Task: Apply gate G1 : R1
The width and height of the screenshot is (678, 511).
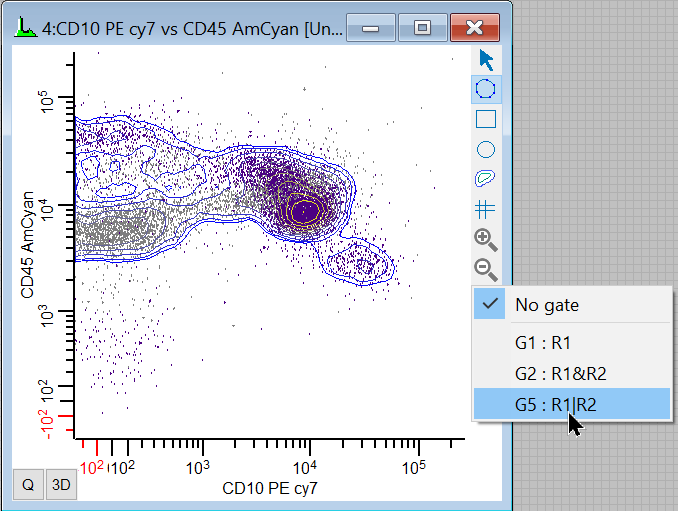Action: (543, 341)
